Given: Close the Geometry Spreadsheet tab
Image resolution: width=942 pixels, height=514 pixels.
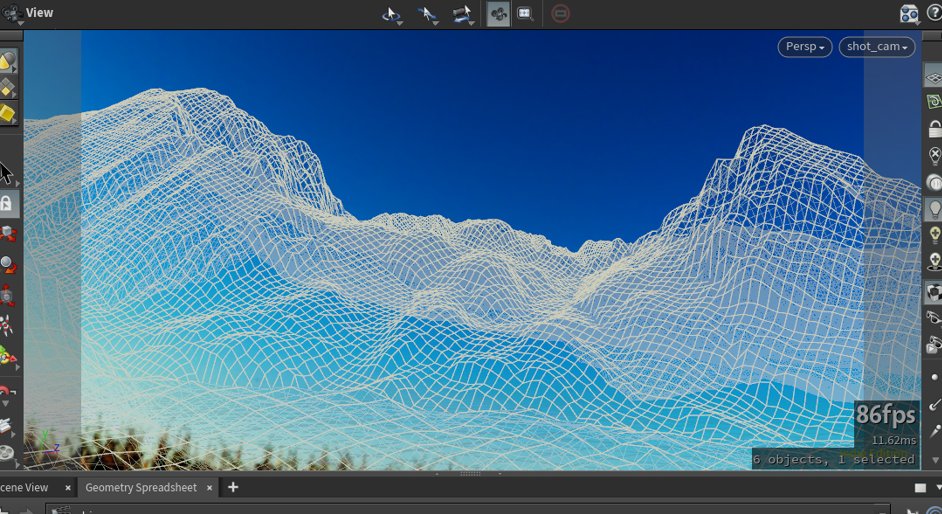Looking at the screenshot, I should (x=209, y=488).
